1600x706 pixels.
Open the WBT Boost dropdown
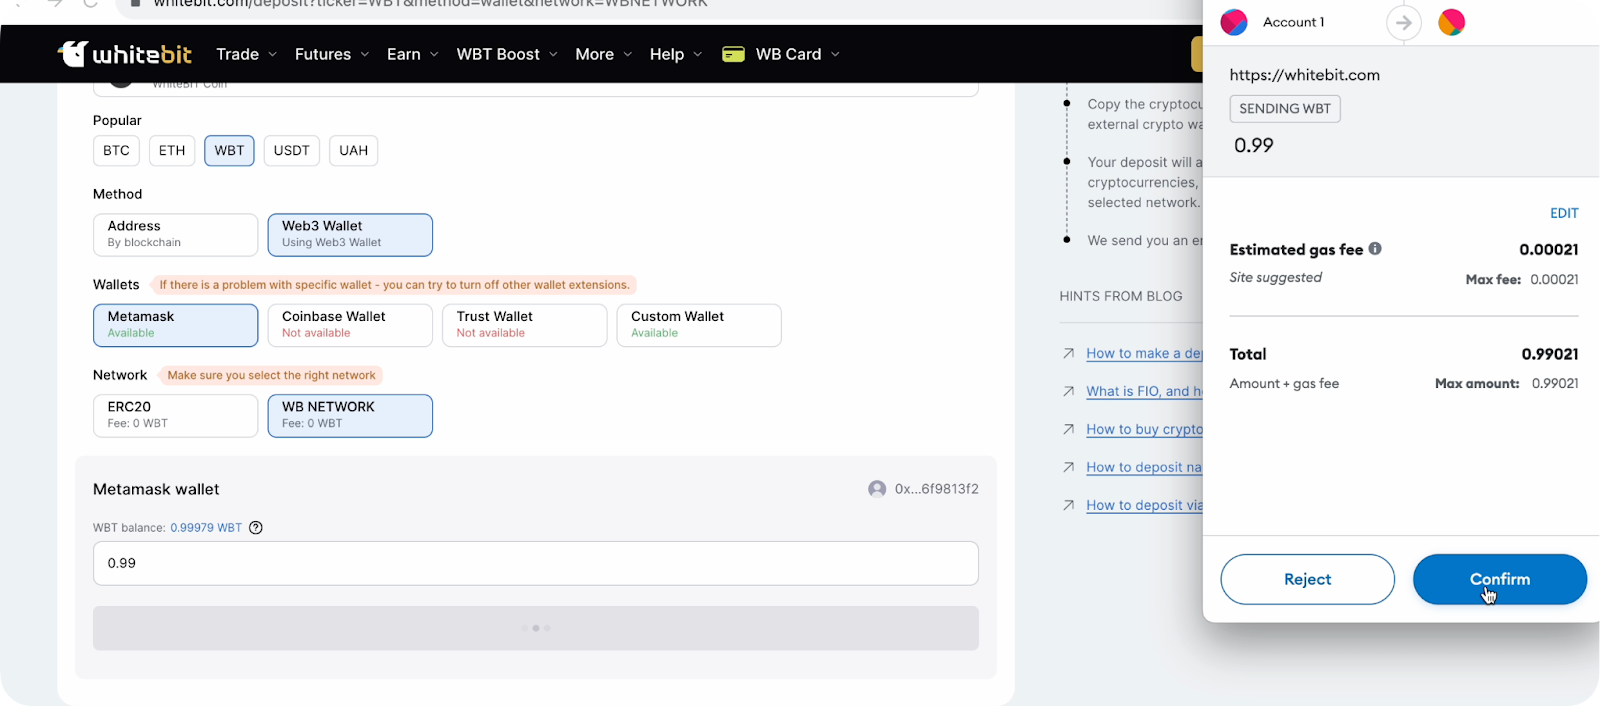click(x=506, y=54)
